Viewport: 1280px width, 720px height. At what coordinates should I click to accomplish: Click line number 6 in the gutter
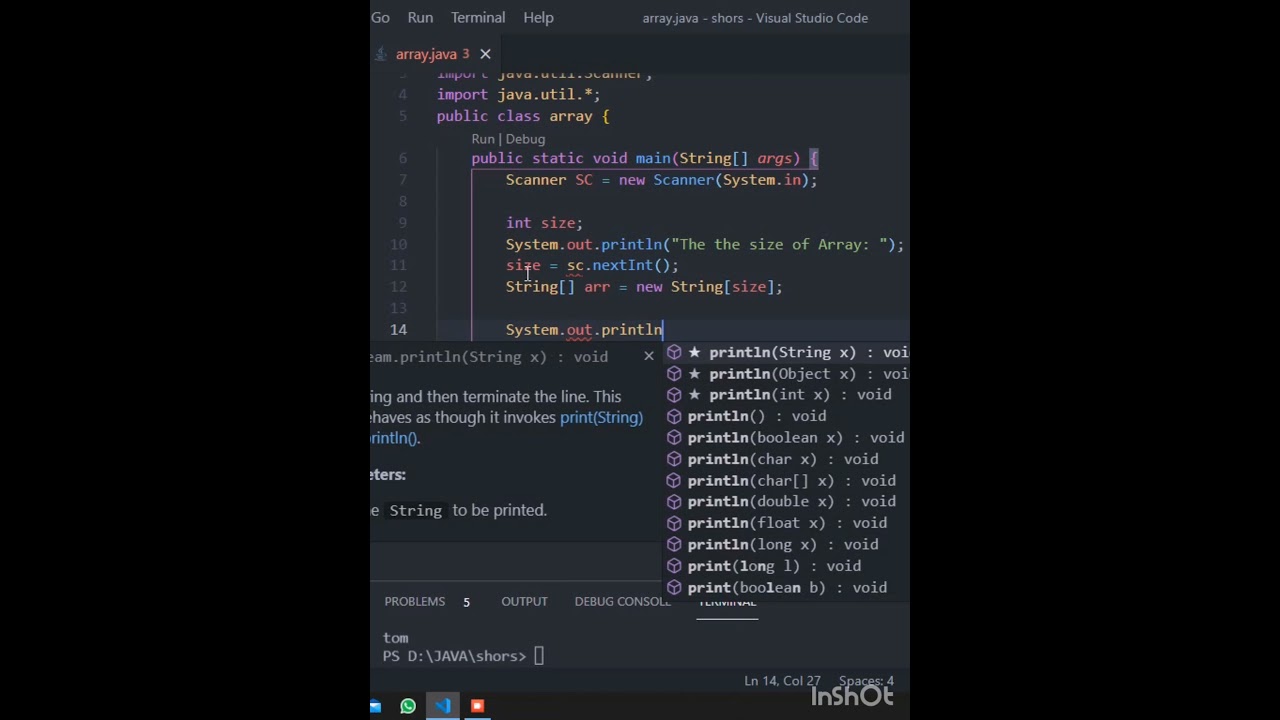tap(403, 158)
